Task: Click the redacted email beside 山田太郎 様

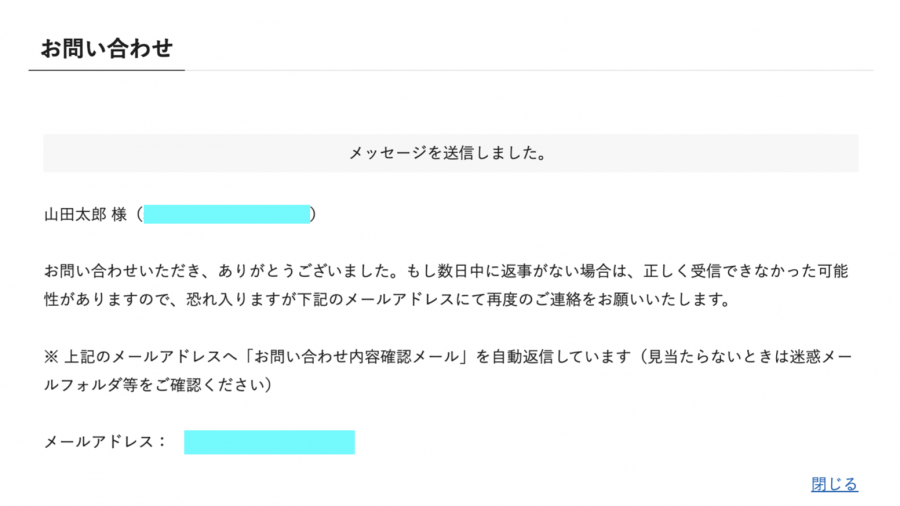Action: click(x=227, y=214)
